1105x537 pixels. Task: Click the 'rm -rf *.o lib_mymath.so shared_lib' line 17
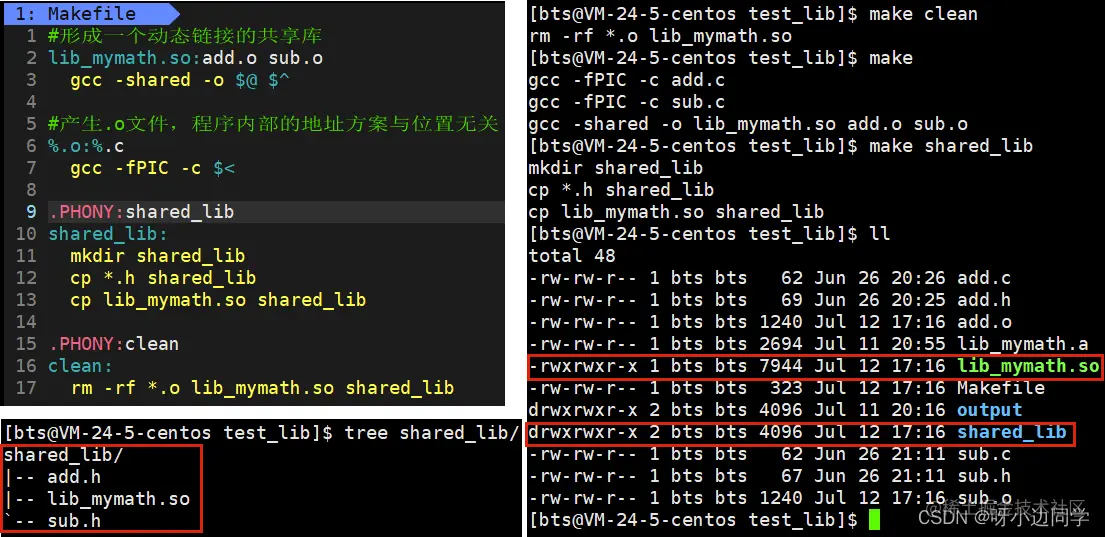[x=262, y=388]
